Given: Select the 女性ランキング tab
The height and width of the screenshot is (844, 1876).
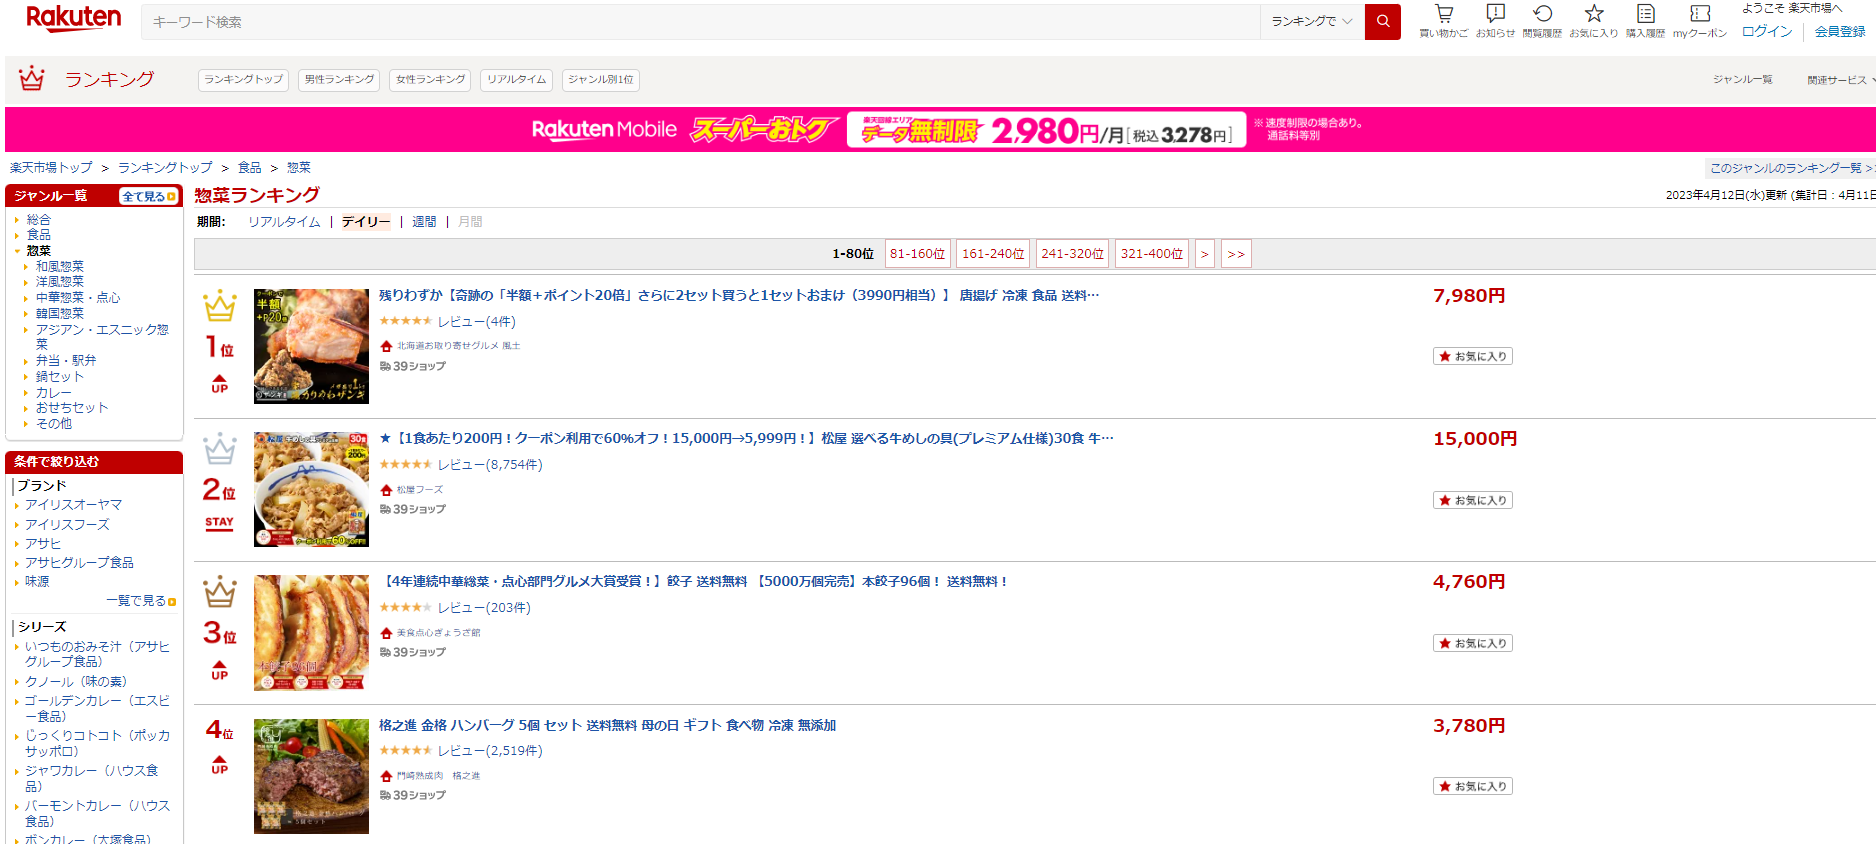Looking at the screenshot, I should [x=430, y=80].
